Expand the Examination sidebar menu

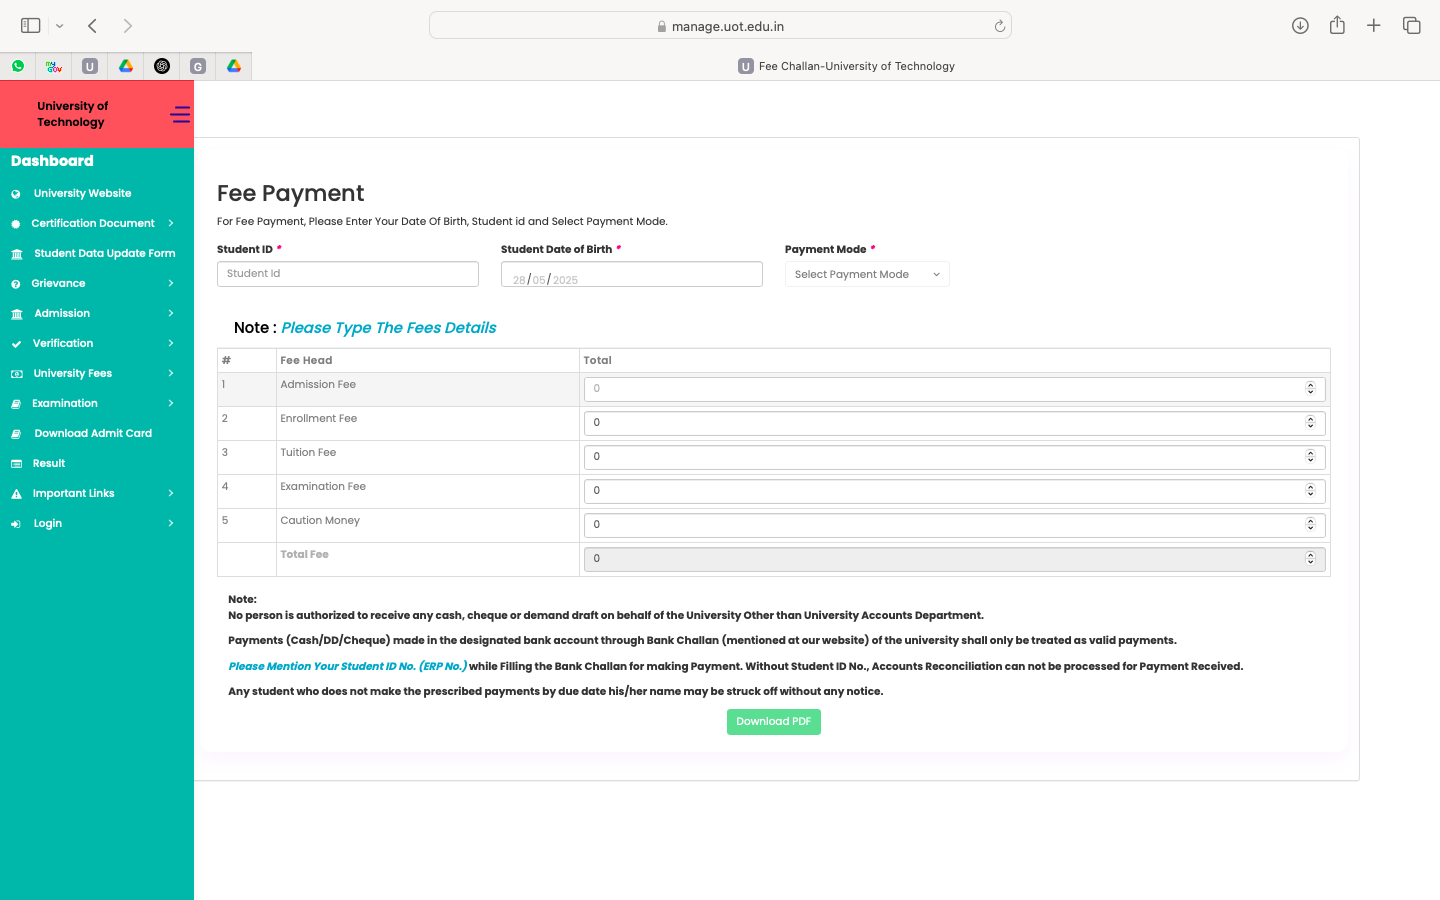(65, 403)
